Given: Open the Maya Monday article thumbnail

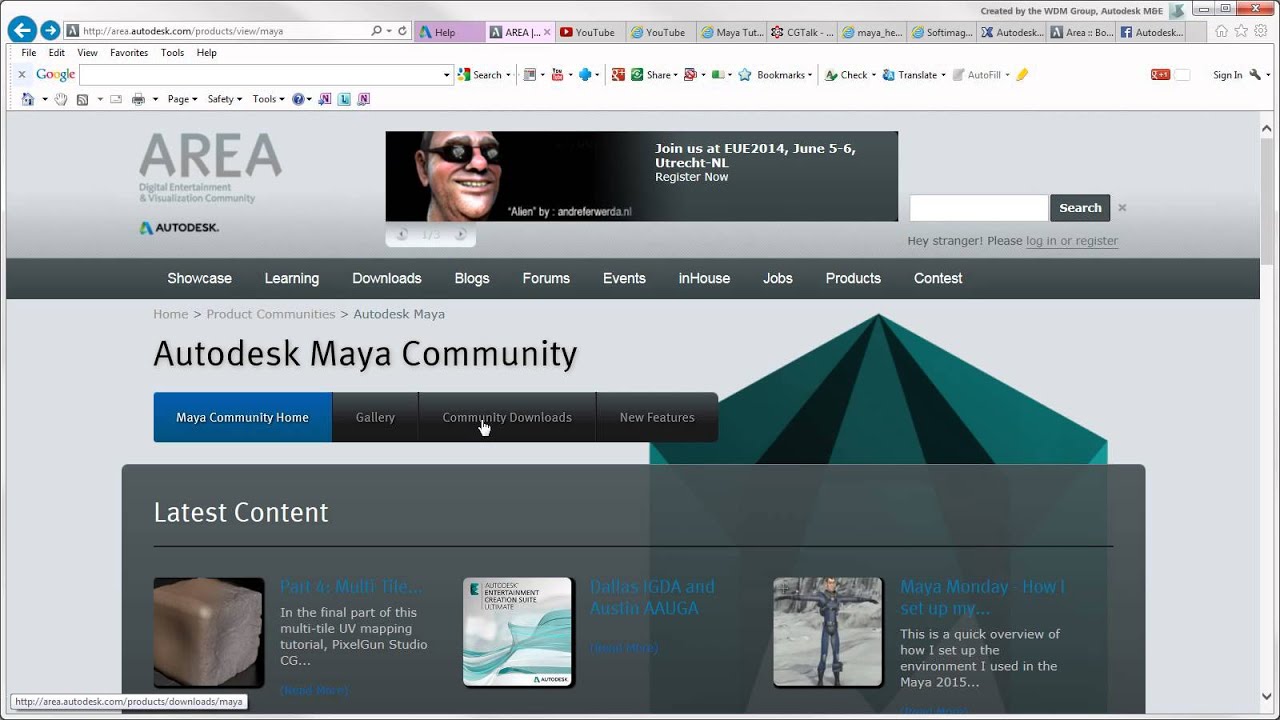Looking at the screenshot, I should pyautogui.click(x=828, y=632).
